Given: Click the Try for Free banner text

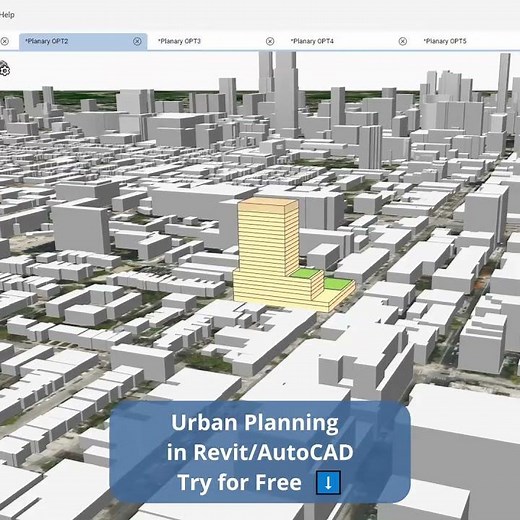Looking at the screenshot, I should [240, 482].
